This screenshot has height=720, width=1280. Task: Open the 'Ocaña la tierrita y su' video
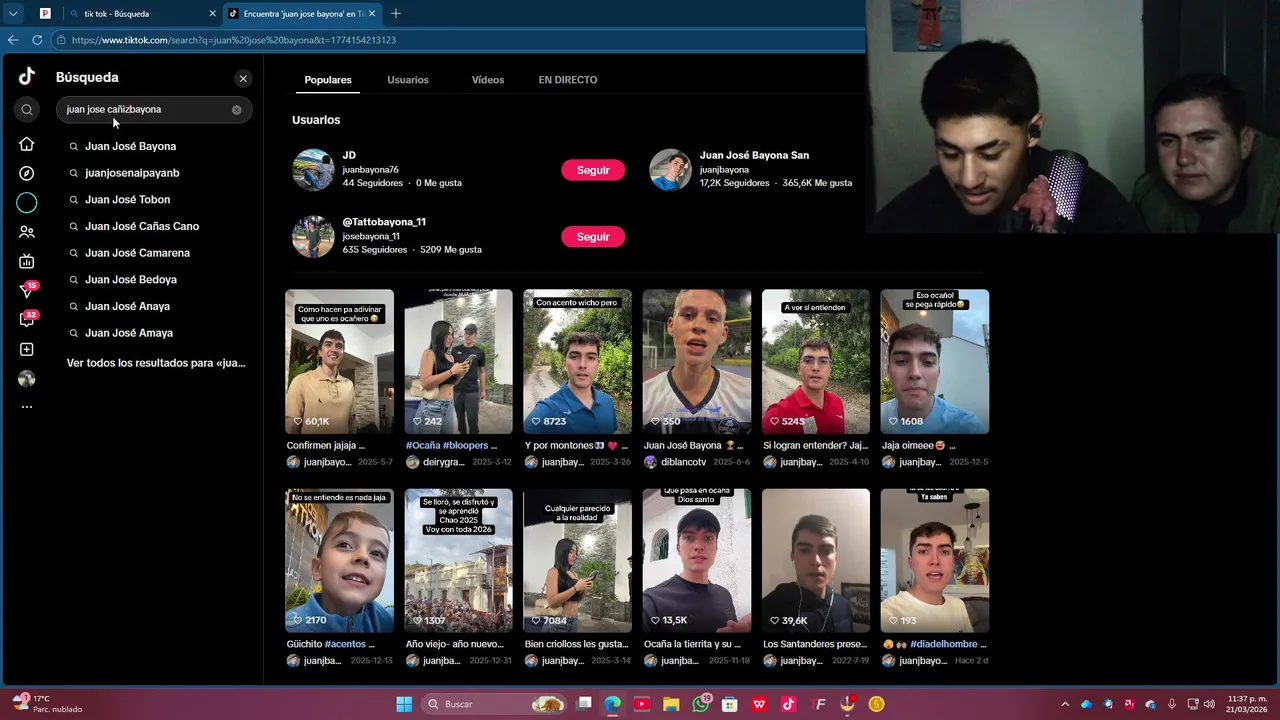(697, 561)
